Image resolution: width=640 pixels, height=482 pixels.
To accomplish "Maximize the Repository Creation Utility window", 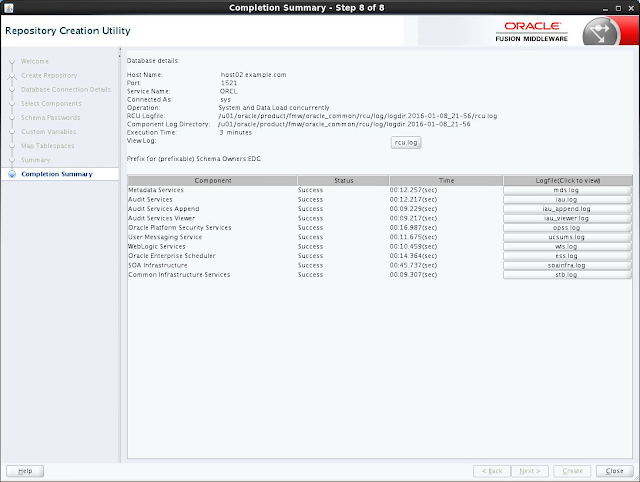I will point(618,8).
